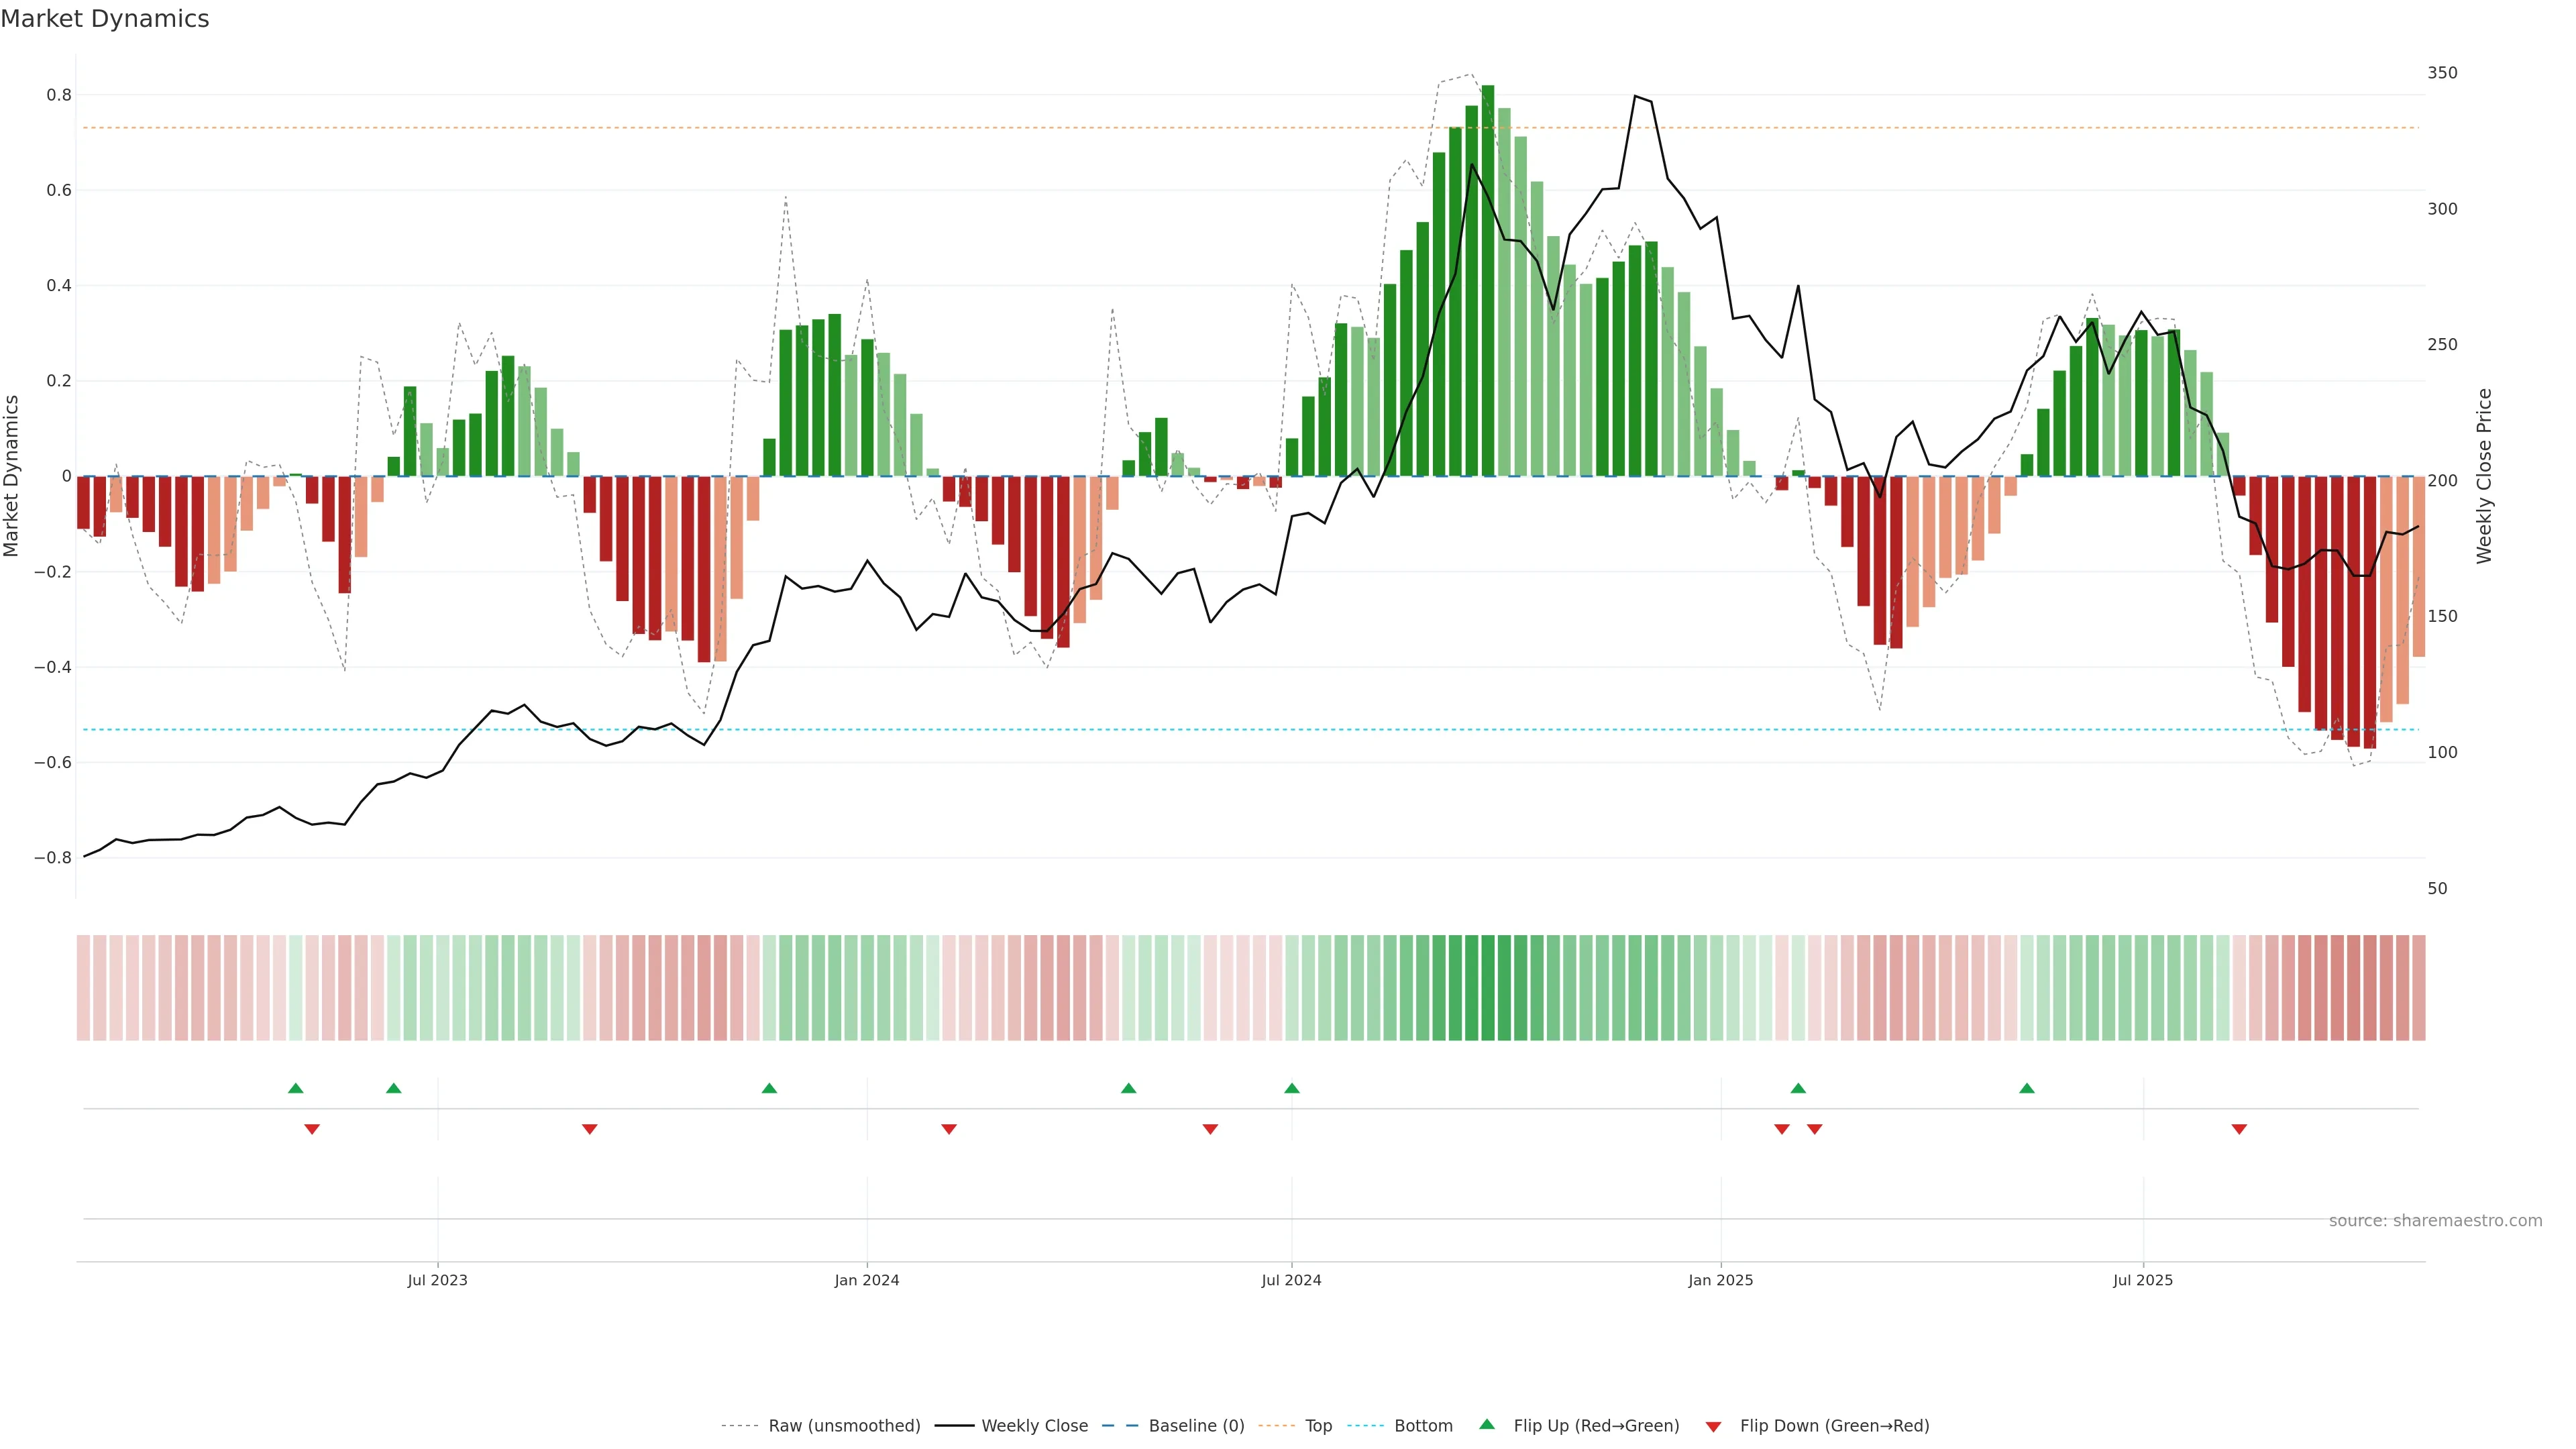
Task: Click the Jan 2025 x-axis label
Action: click(1720, 1280)
